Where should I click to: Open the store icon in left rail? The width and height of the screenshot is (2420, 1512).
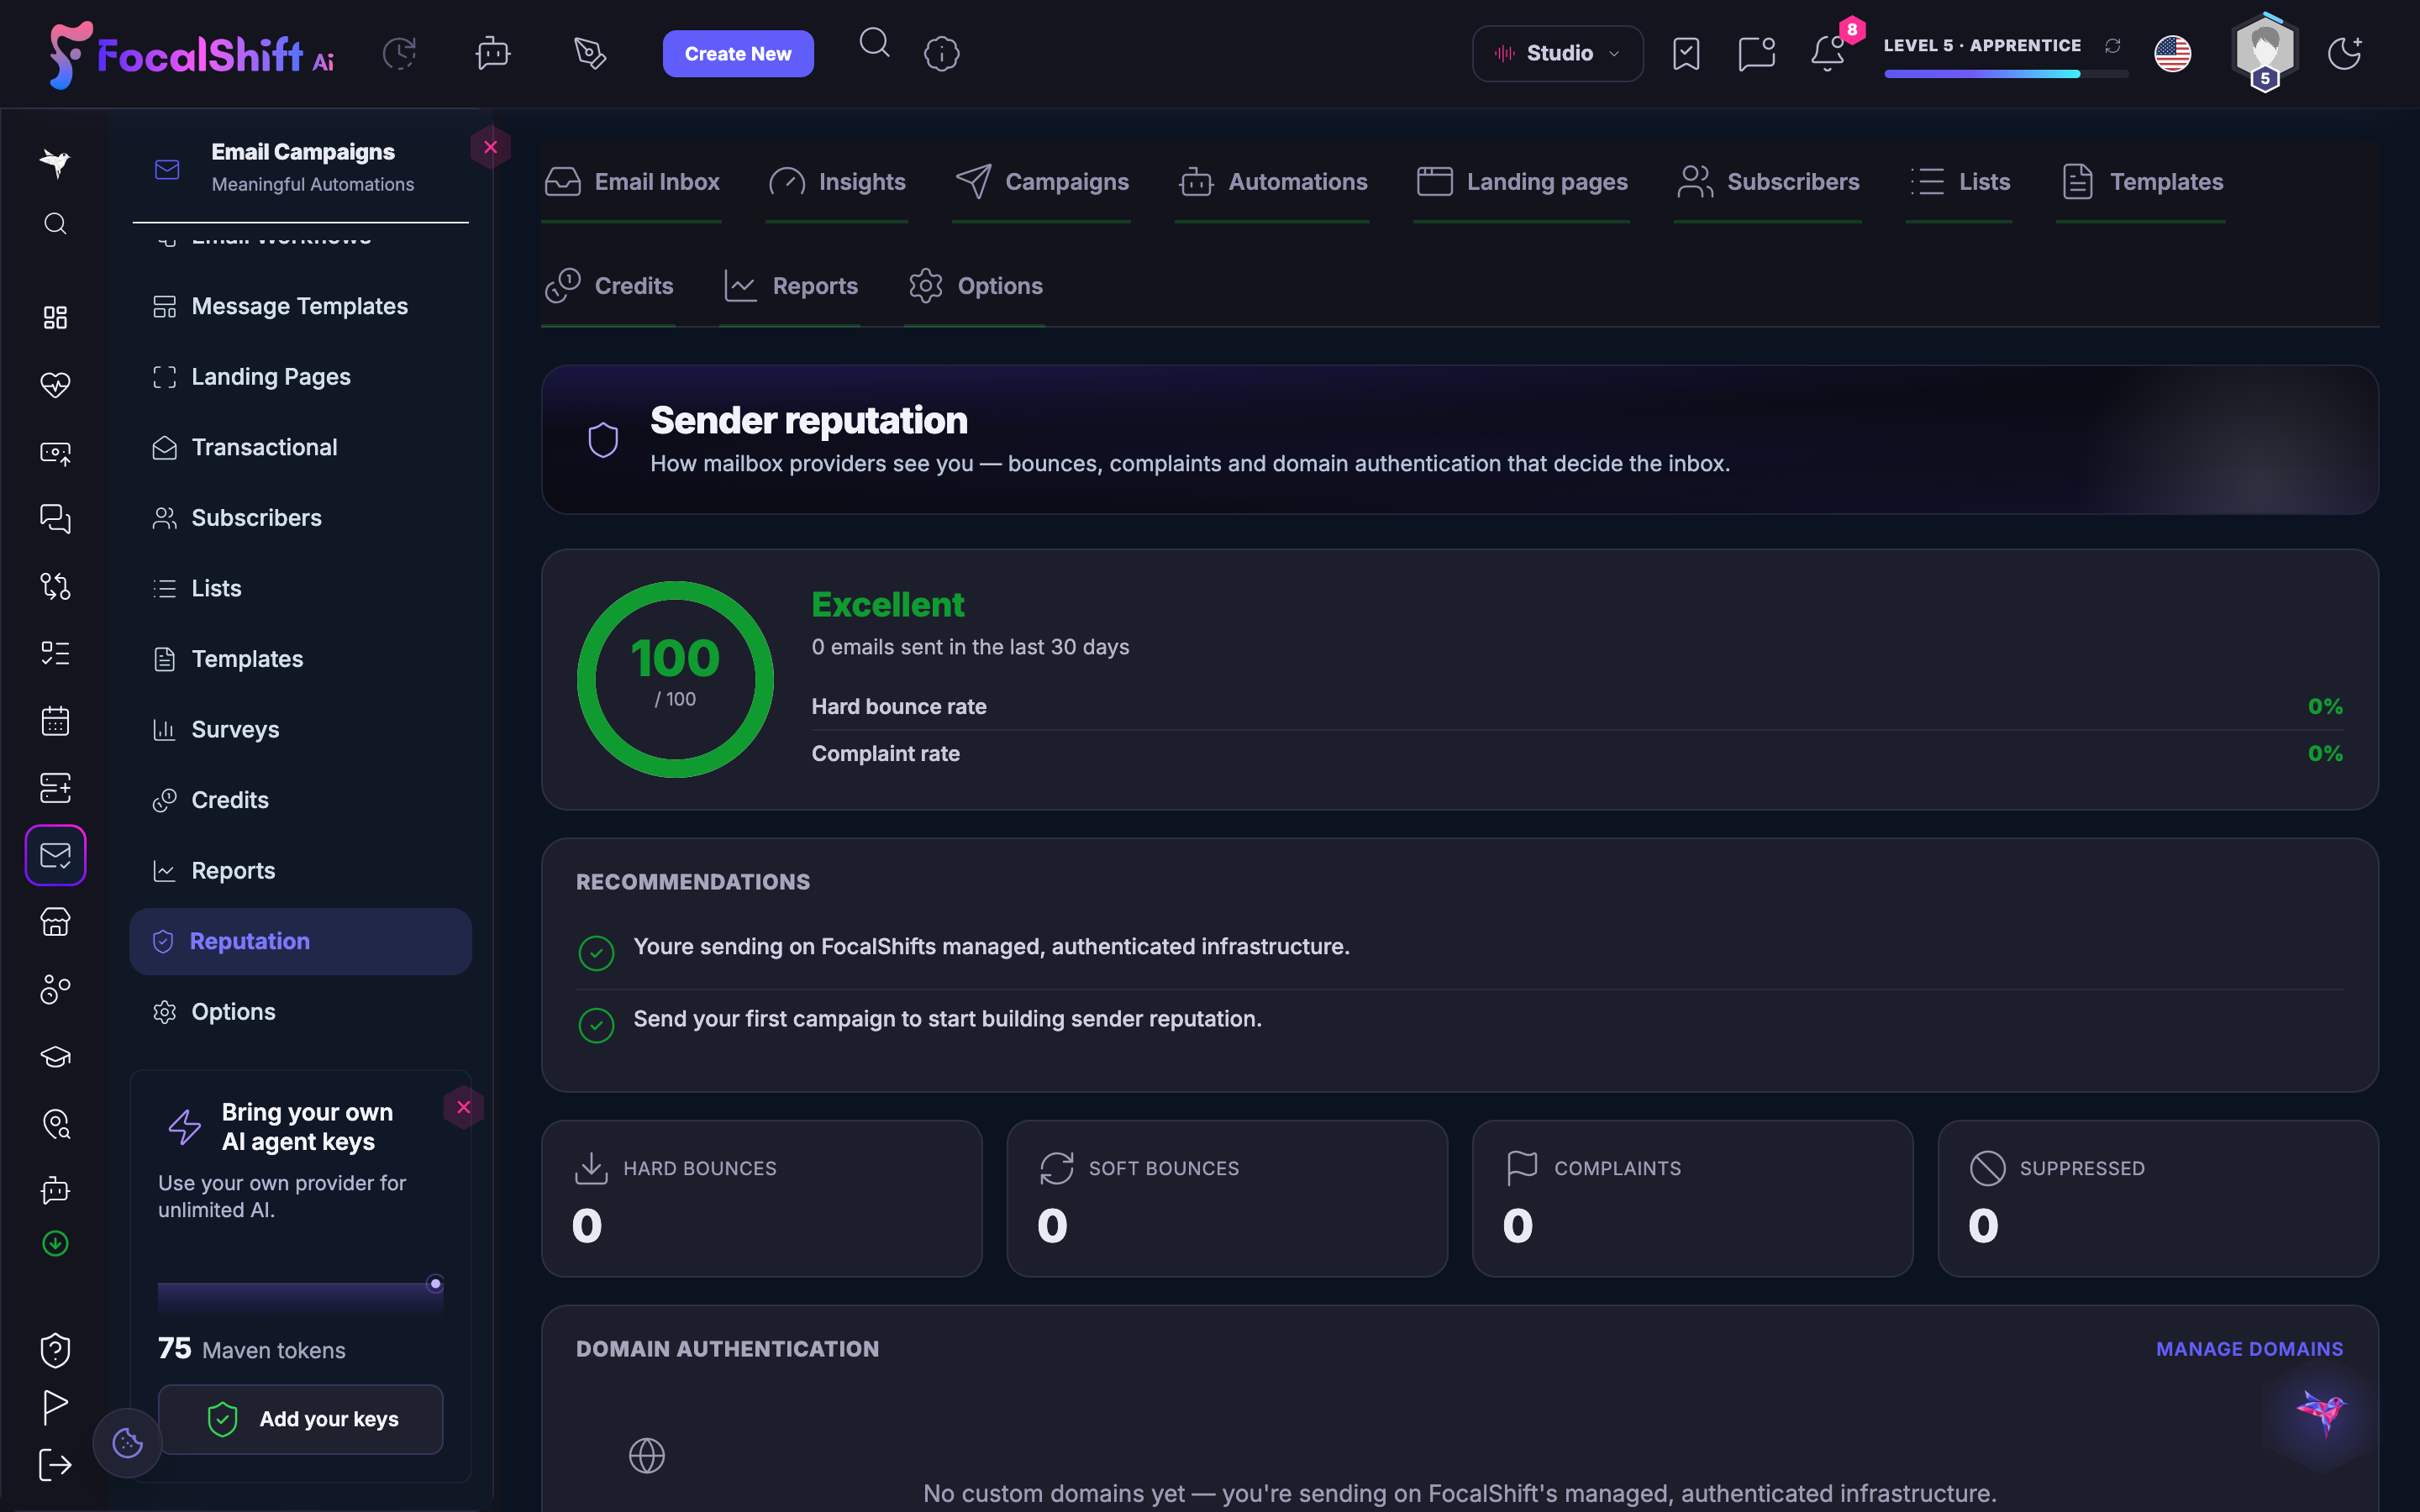click(x=55, y=922)
